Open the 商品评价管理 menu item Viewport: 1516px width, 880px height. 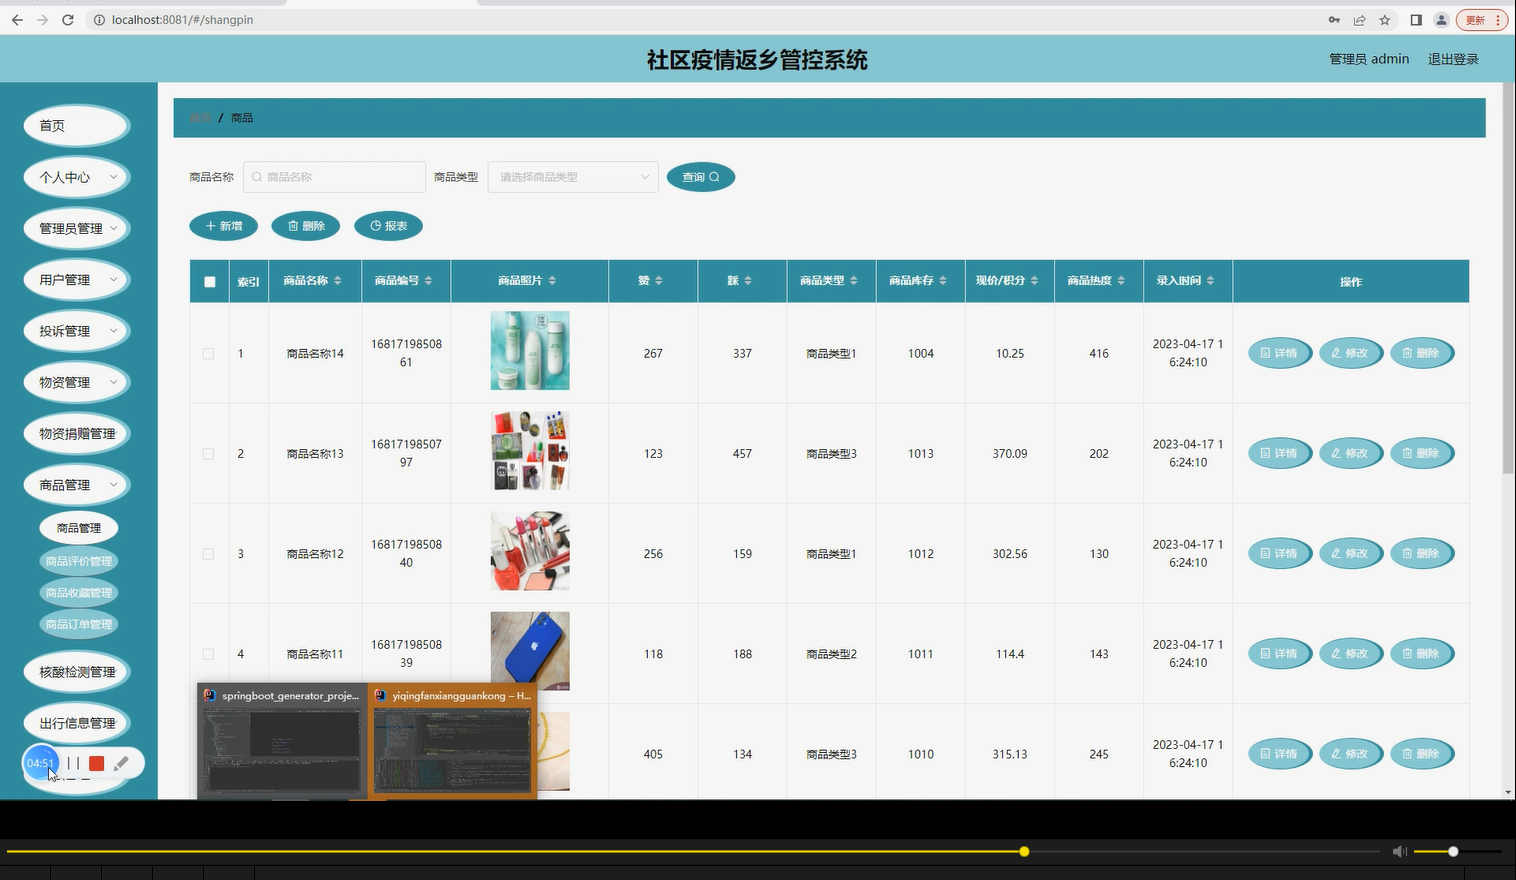(x=78, y=560)
